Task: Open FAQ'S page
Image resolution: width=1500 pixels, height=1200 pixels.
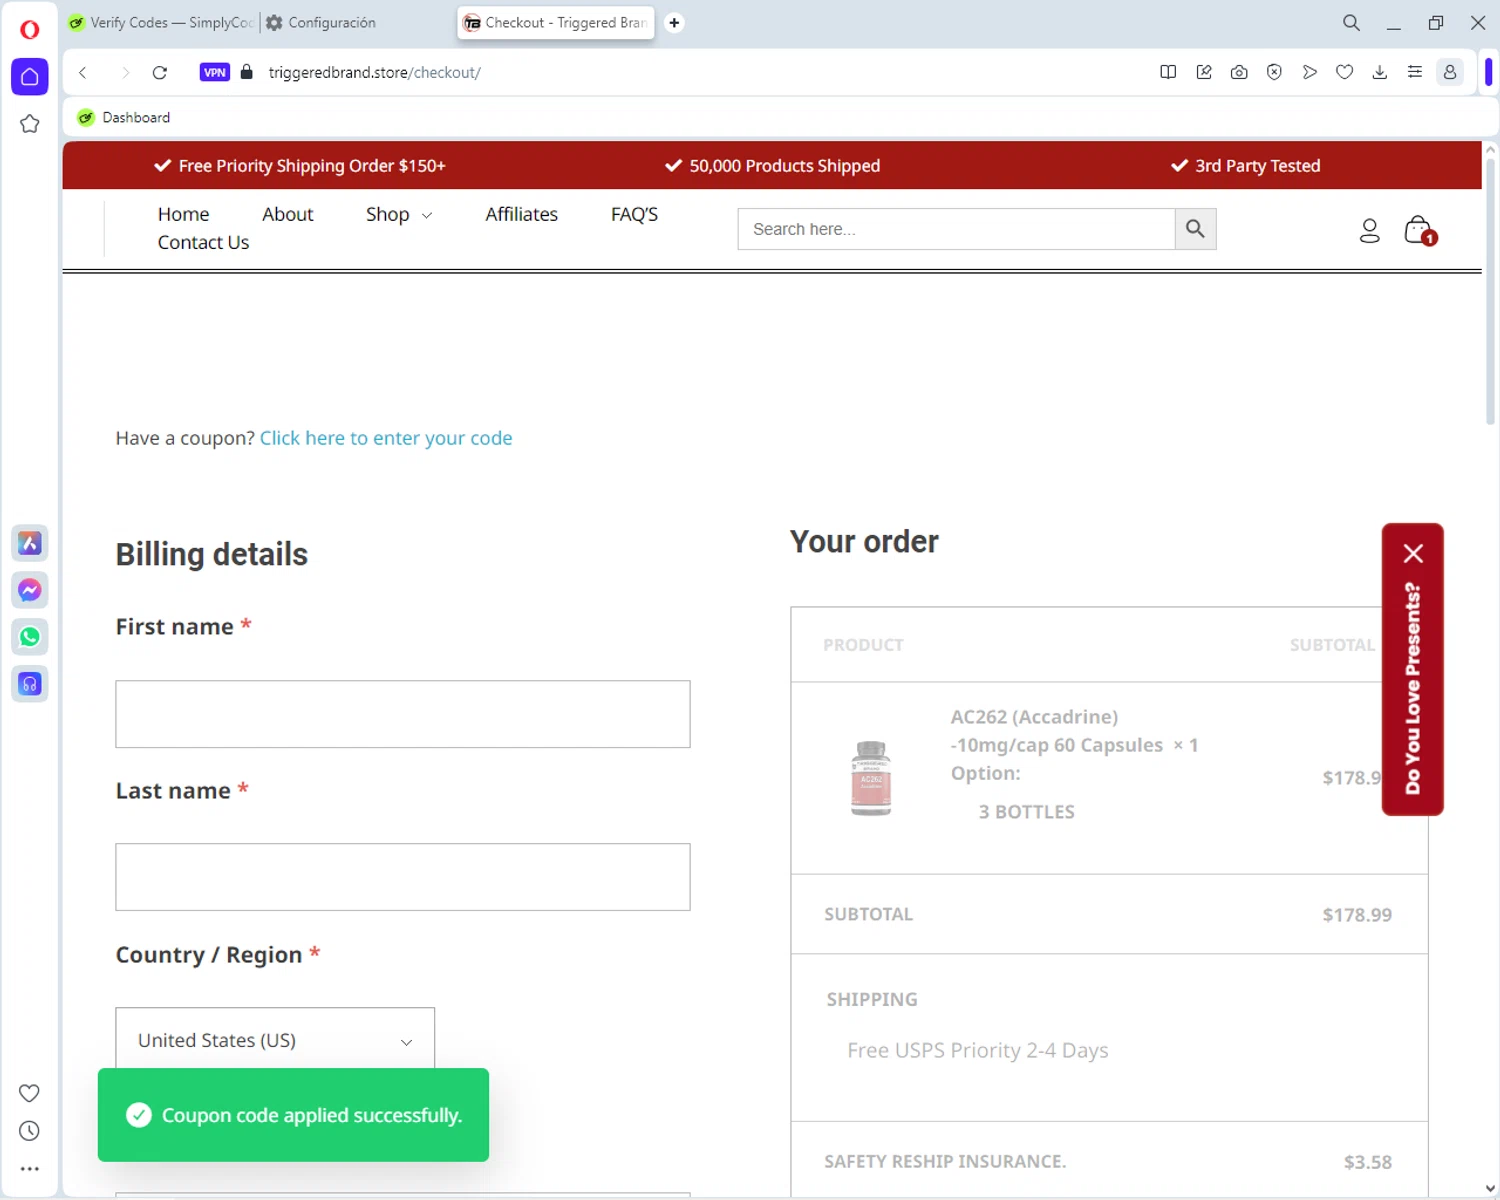Action: pos(635,214)
